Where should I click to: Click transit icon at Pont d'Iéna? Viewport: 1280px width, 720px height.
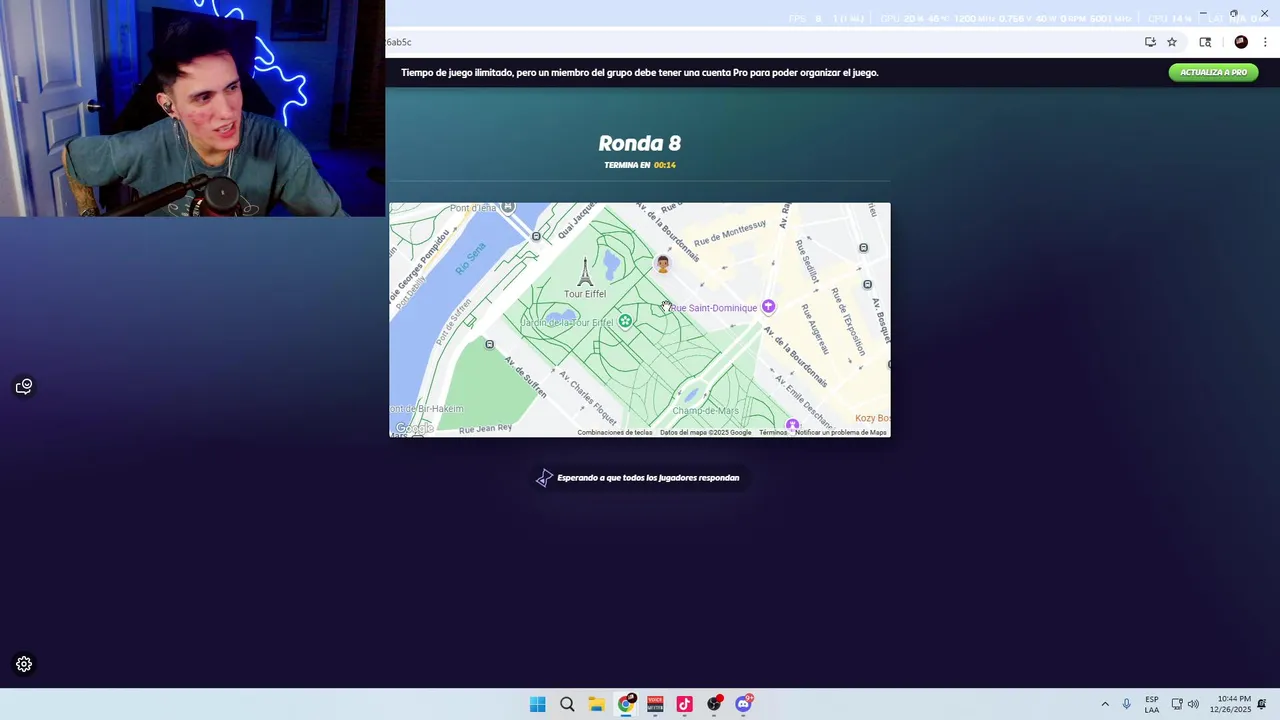508,207
